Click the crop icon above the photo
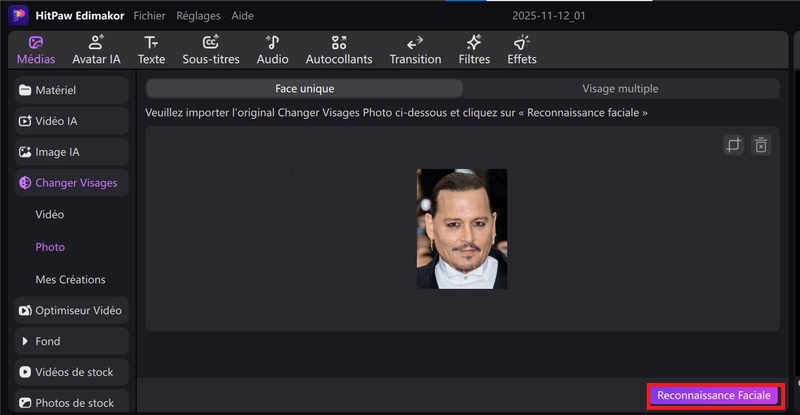Image resolution: width=800 pixels, height=415 pixels. point(733,145)
